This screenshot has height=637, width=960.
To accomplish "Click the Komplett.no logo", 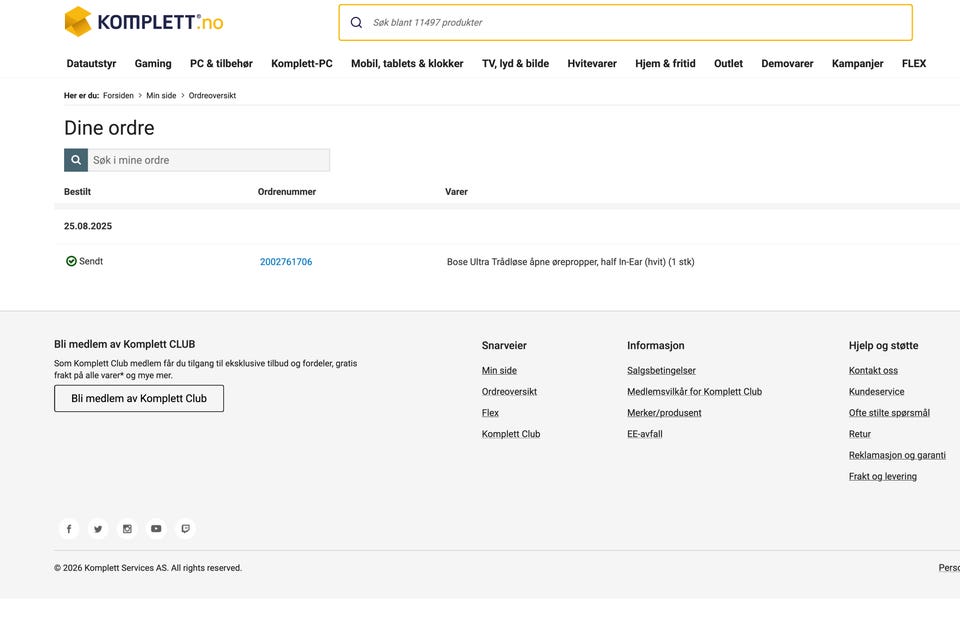I will coord(144,22).
